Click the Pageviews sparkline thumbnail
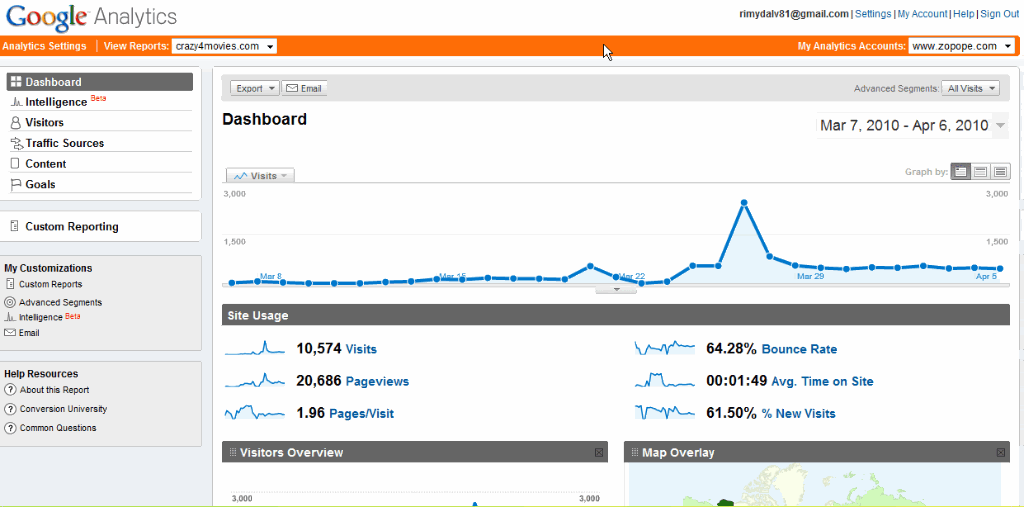This screenshot has height=507, width=1024. pos(255,380)
